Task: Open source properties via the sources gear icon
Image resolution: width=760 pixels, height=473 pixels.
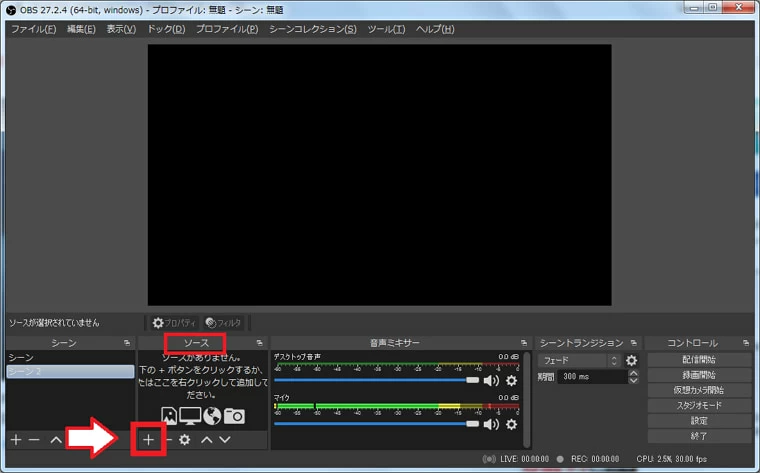Action: tap(184, 439)
